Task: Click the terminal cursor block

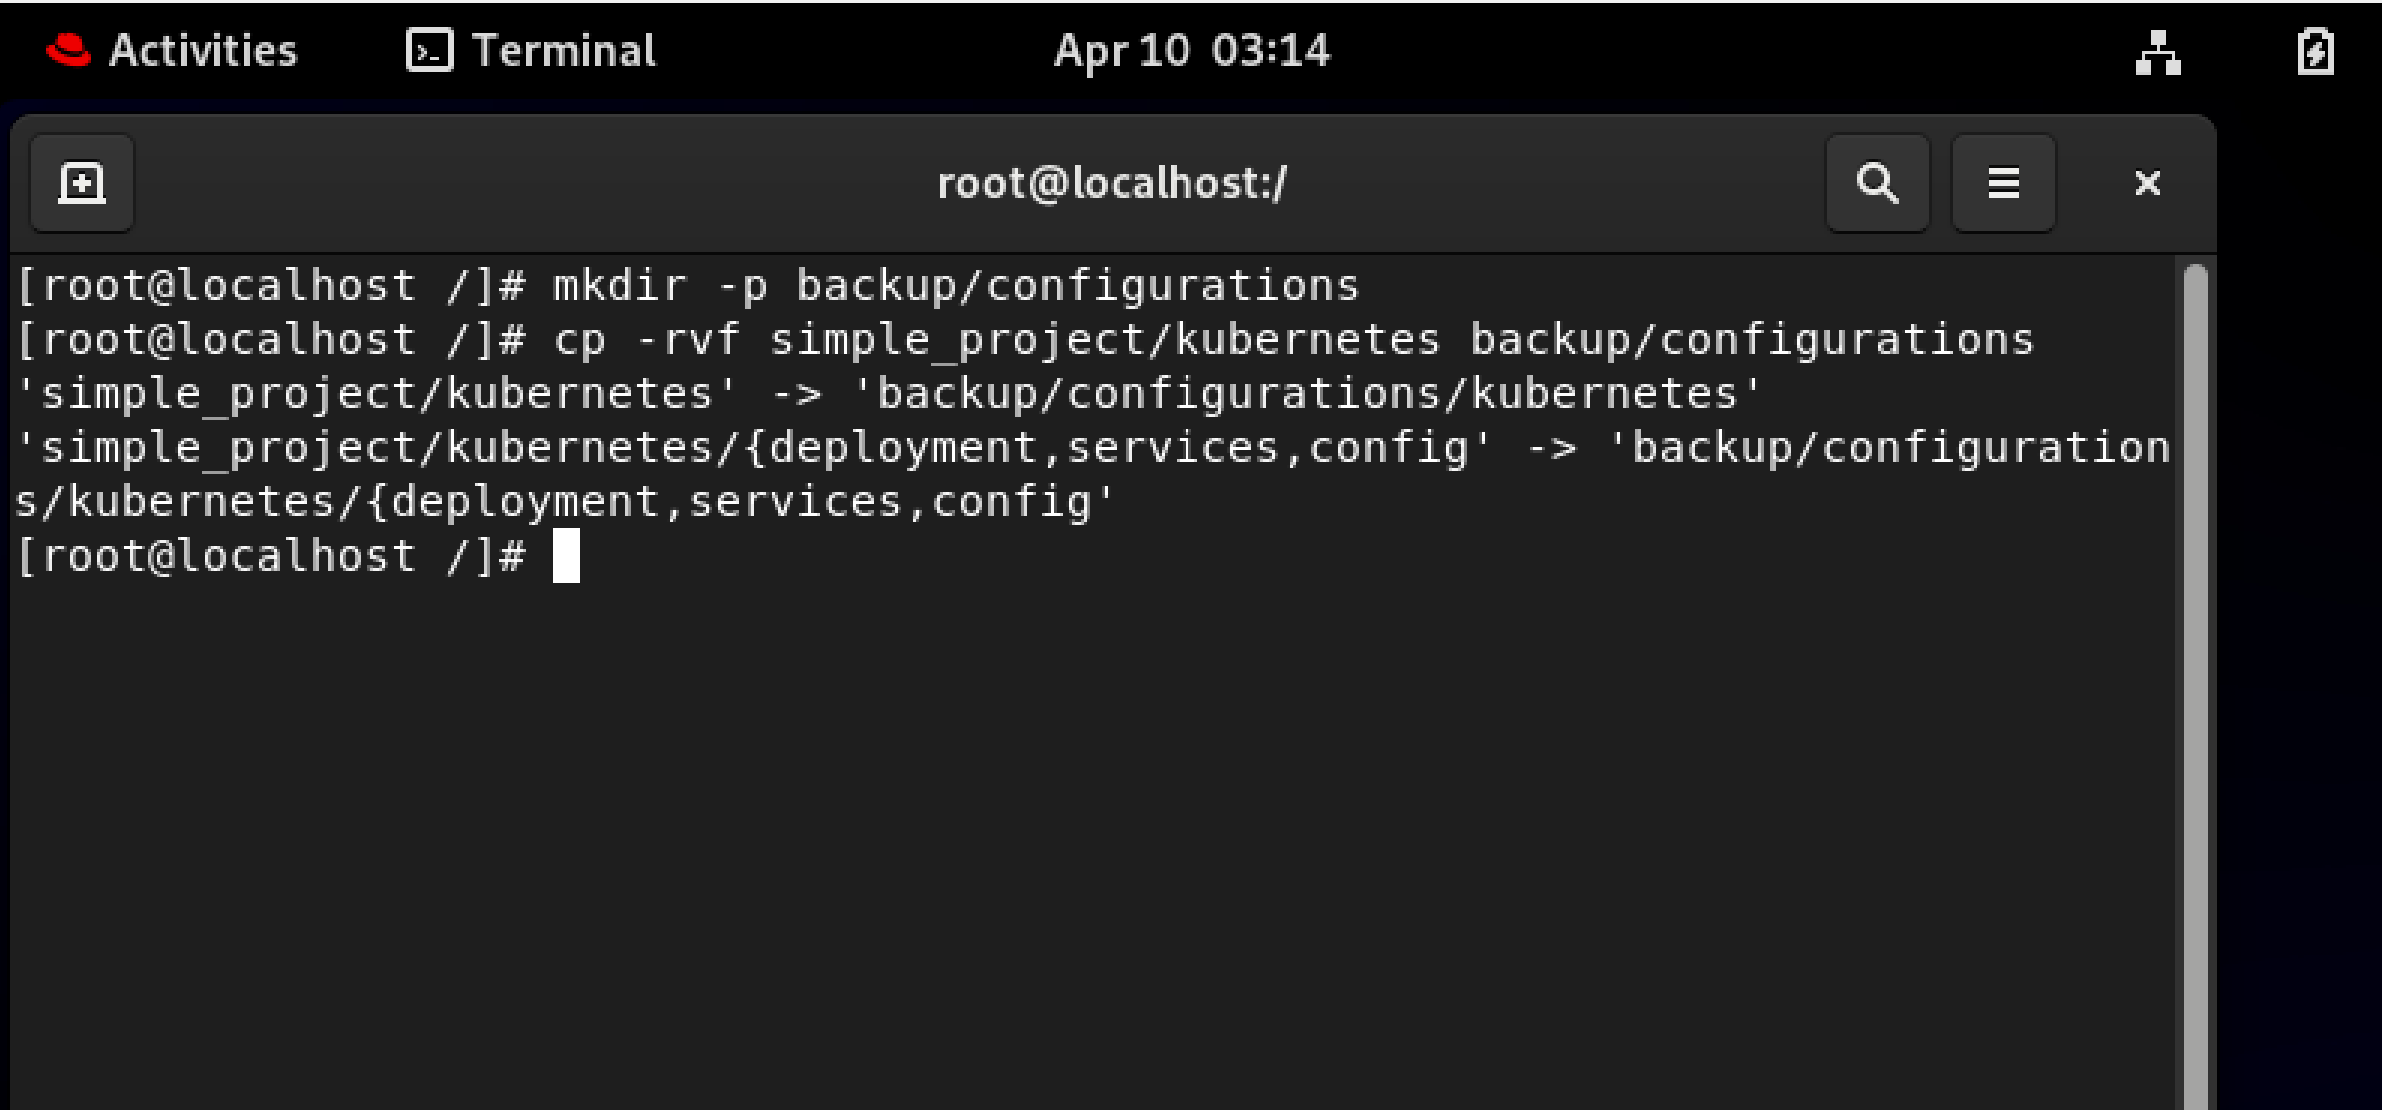Action: 566,556
